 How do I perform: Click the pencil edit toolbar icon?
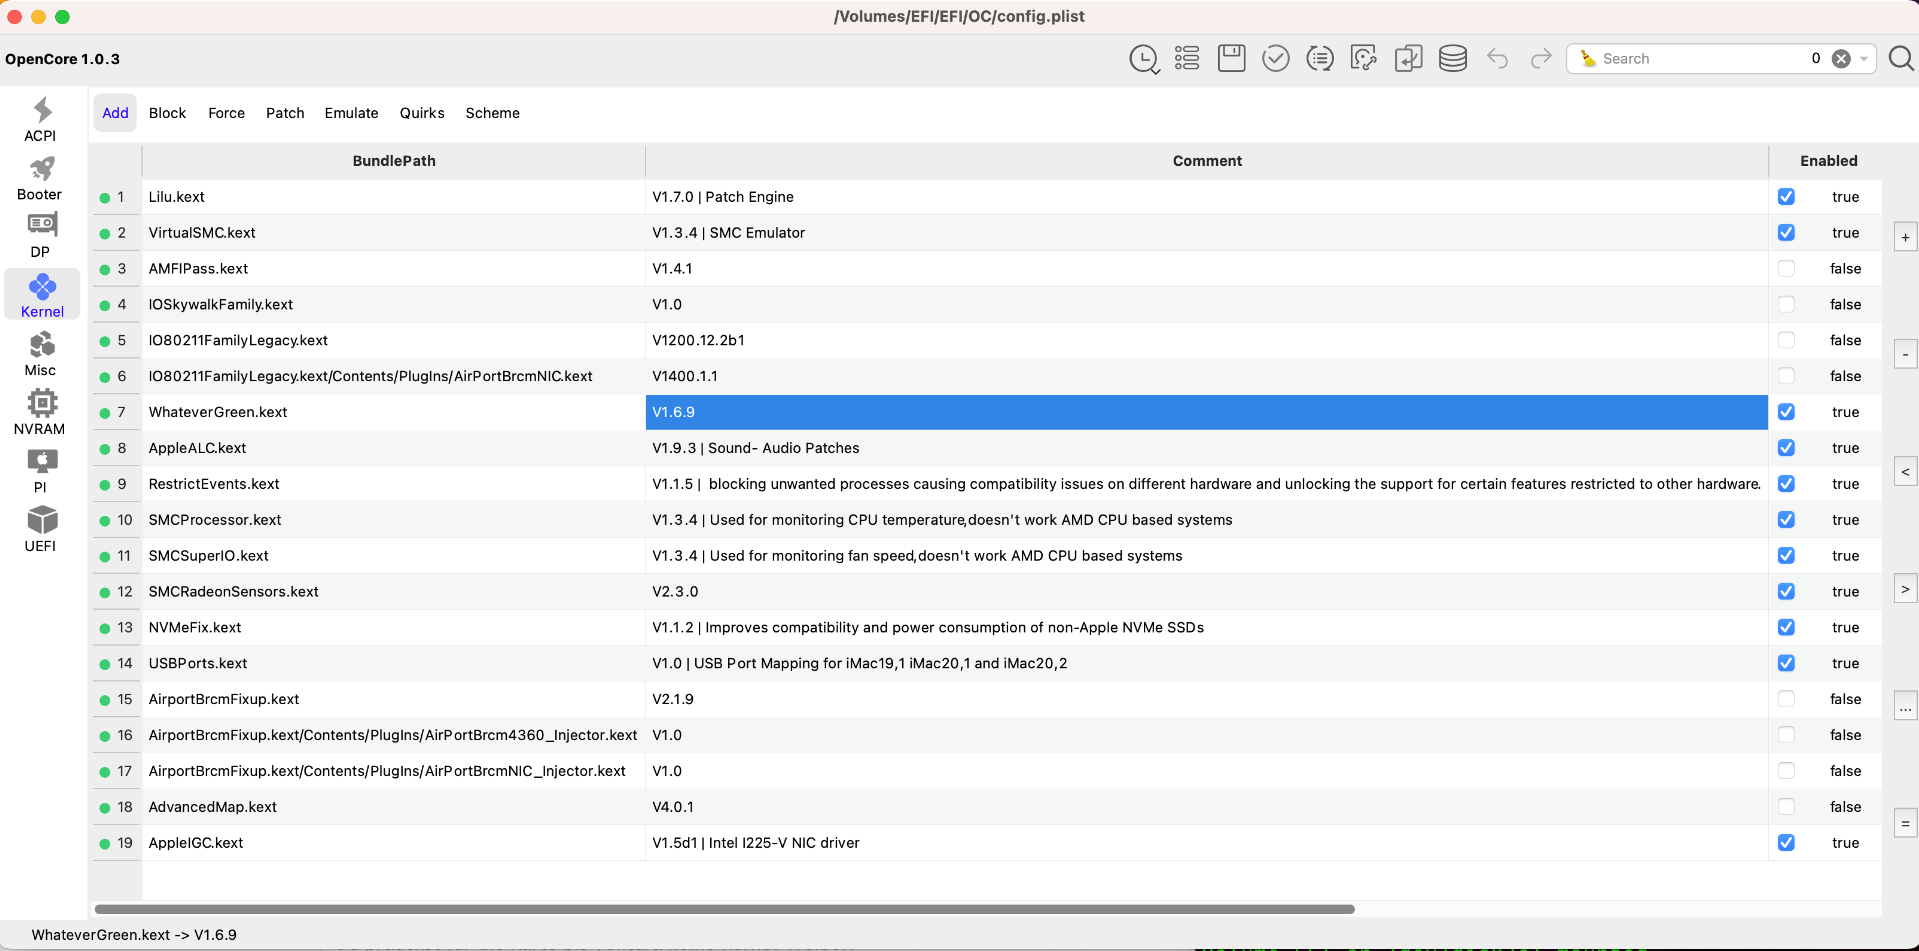1364,59
